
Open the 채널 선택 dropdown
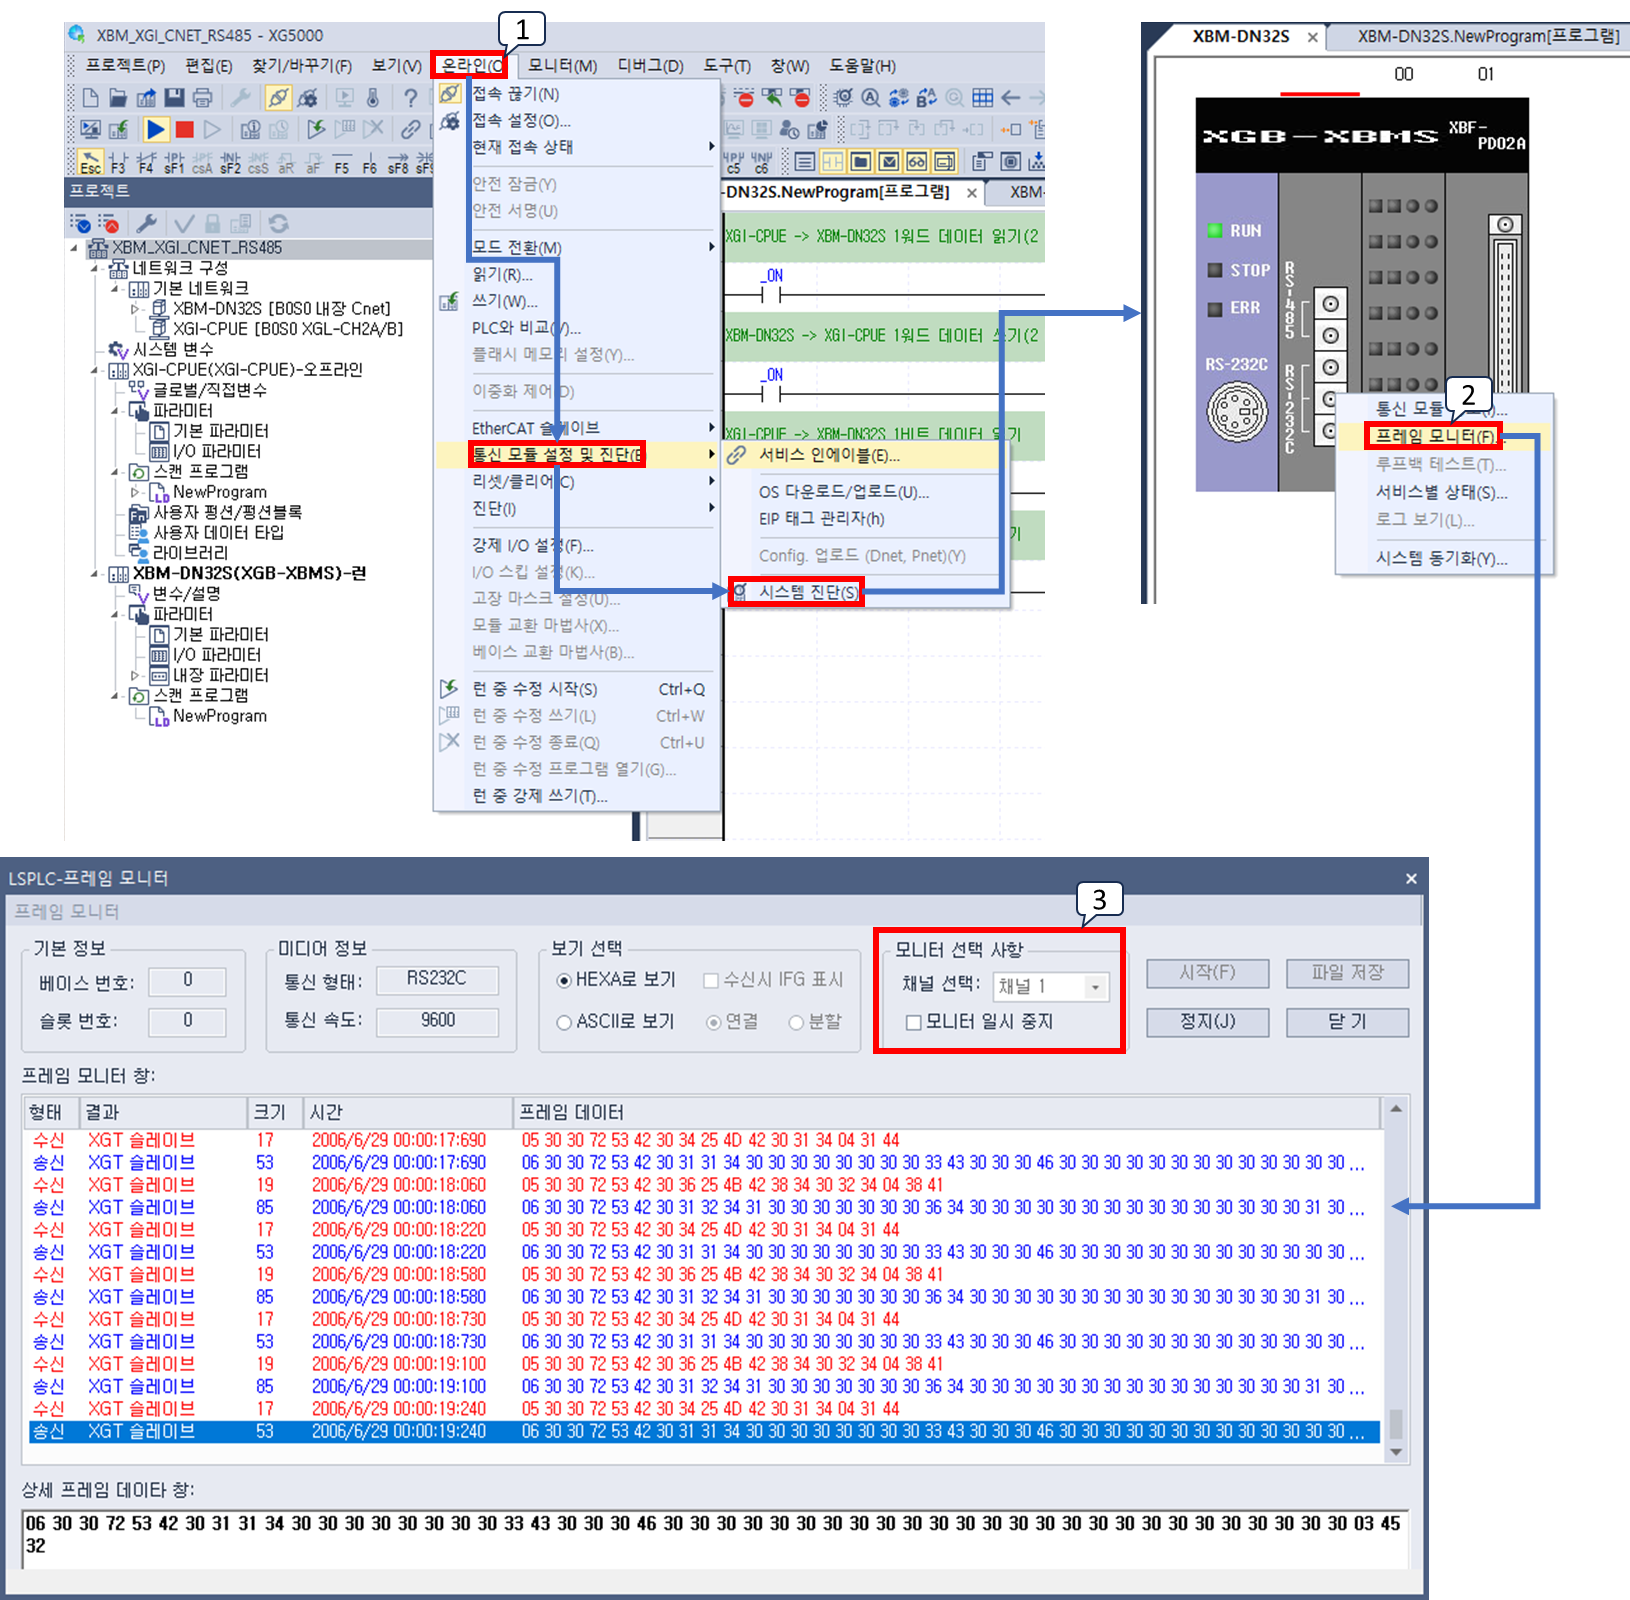pyautogui.click(x=1095, y=987)
